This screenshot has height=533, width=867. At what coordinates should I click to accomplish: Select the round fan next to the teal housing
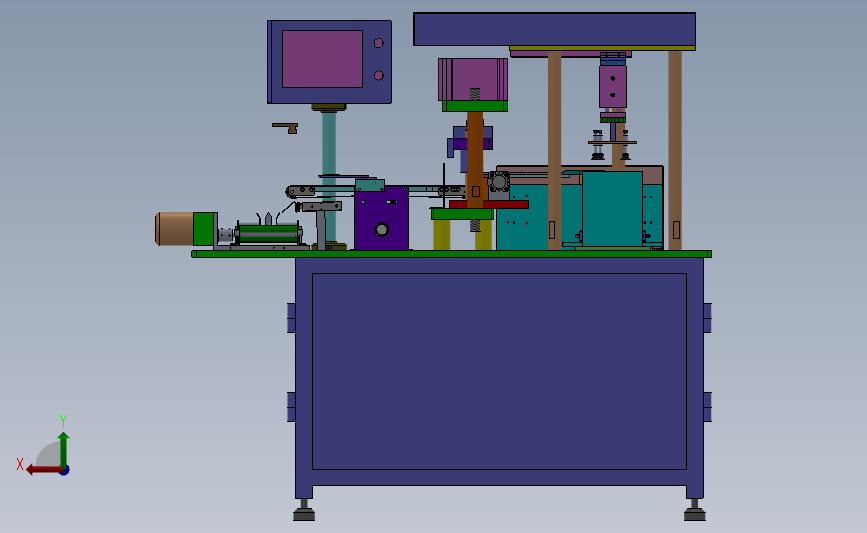click(499, 181)
